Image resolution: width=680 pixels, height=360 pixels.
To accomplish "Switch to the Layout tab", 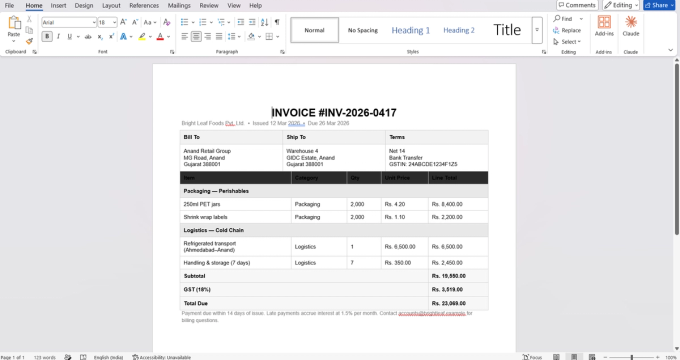I will click(x=111, y=6).
